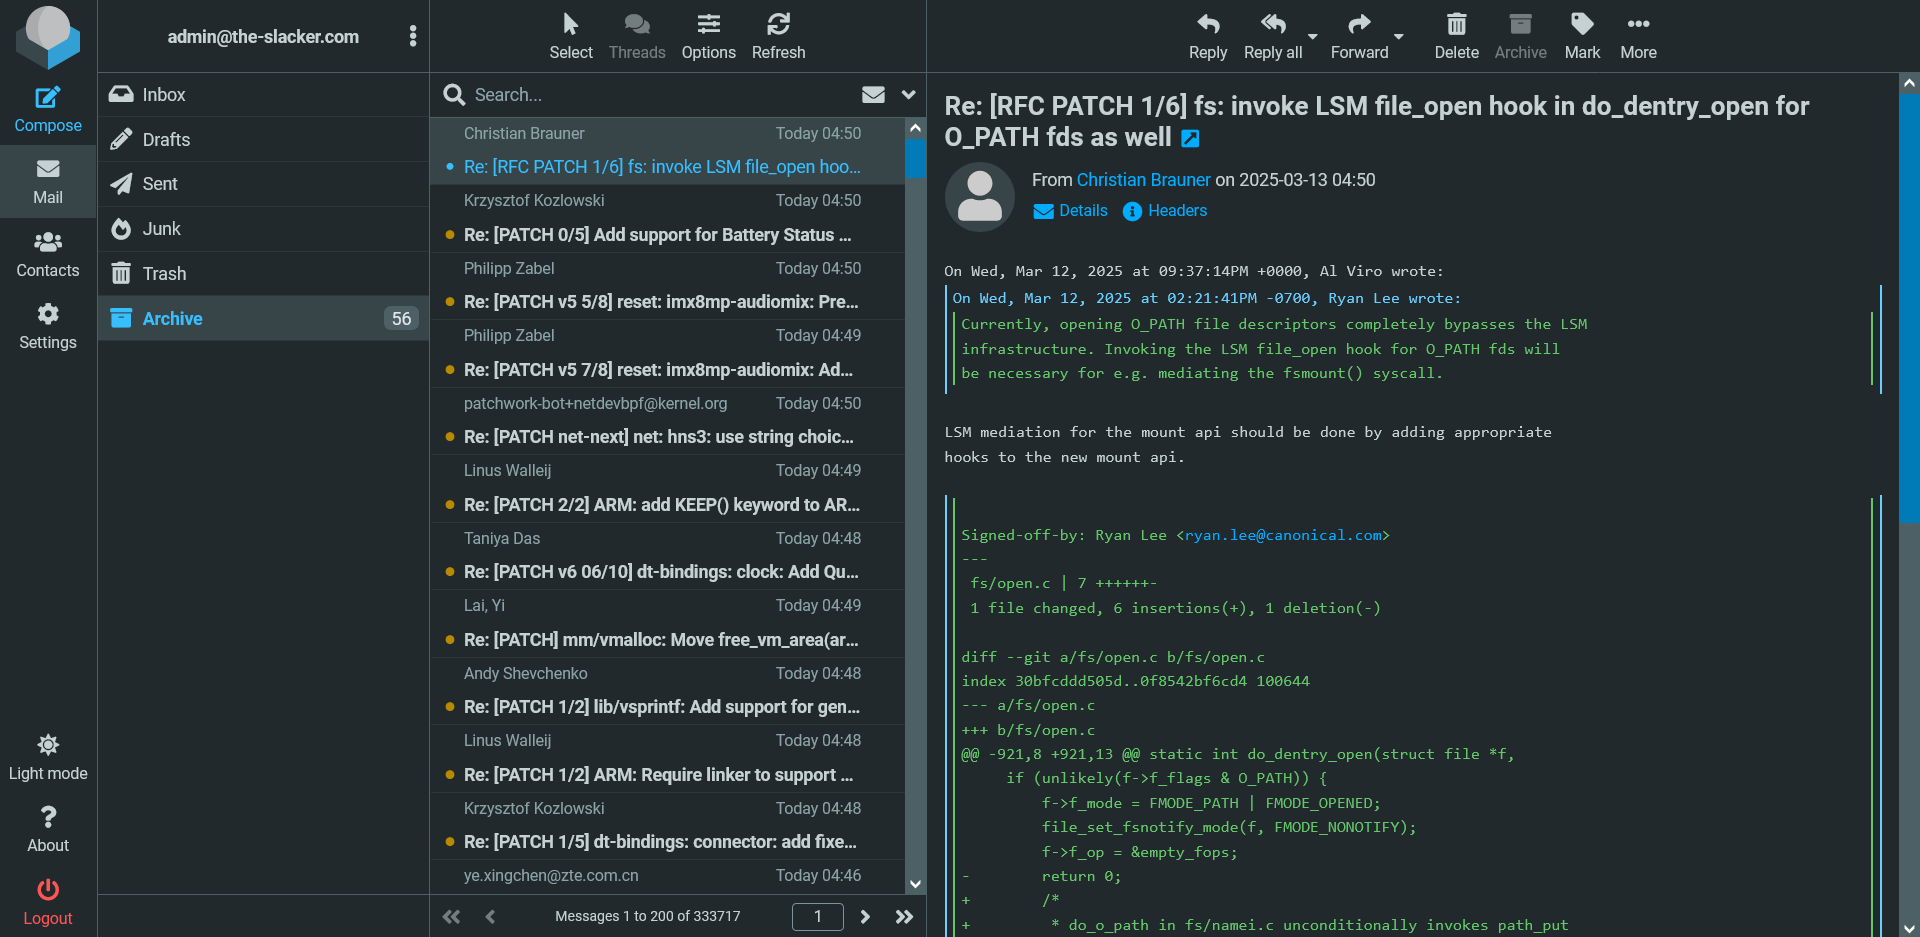The width and height of the screenshot is (1920, 937).
Task: Open the ARM KEEP() keyword message
Action: point(667,489)
